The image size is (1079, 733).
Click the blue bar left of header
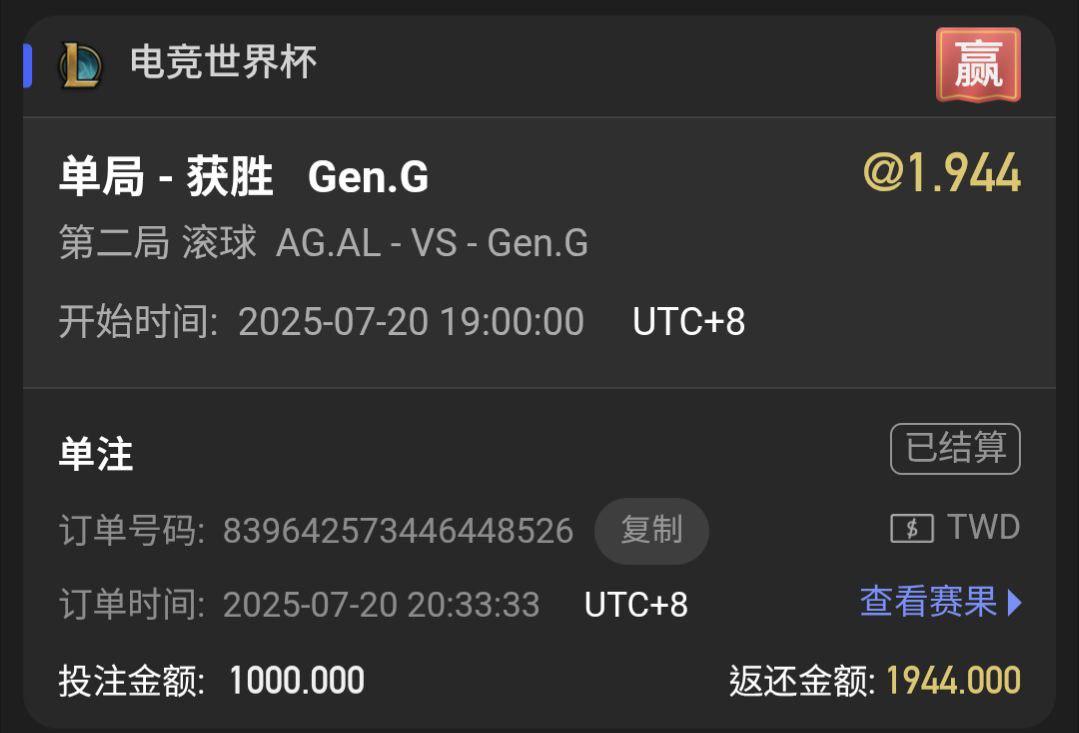click(x=28, y=65)
